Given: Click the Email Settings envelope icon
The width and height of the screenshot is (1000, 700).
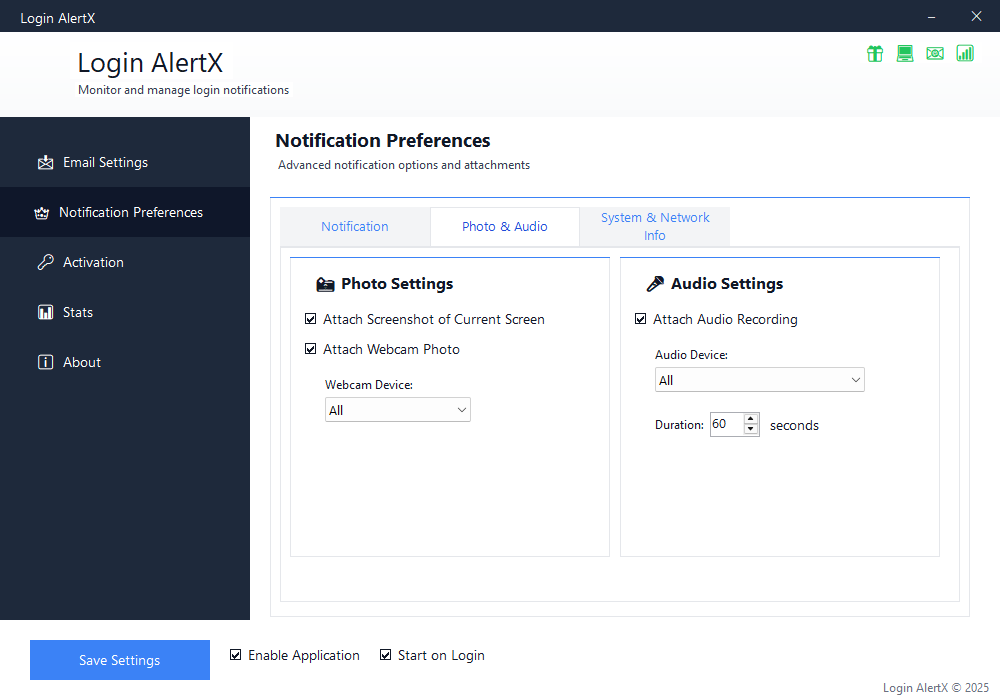Looking at the screenshot, I should [45, 163].
